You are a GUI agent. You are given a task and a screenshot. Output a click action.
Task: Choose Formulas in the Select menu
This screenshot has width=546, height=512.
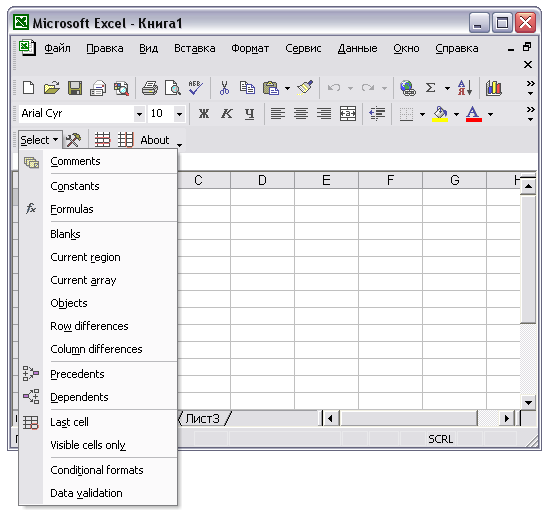click(x=99, y=209)
